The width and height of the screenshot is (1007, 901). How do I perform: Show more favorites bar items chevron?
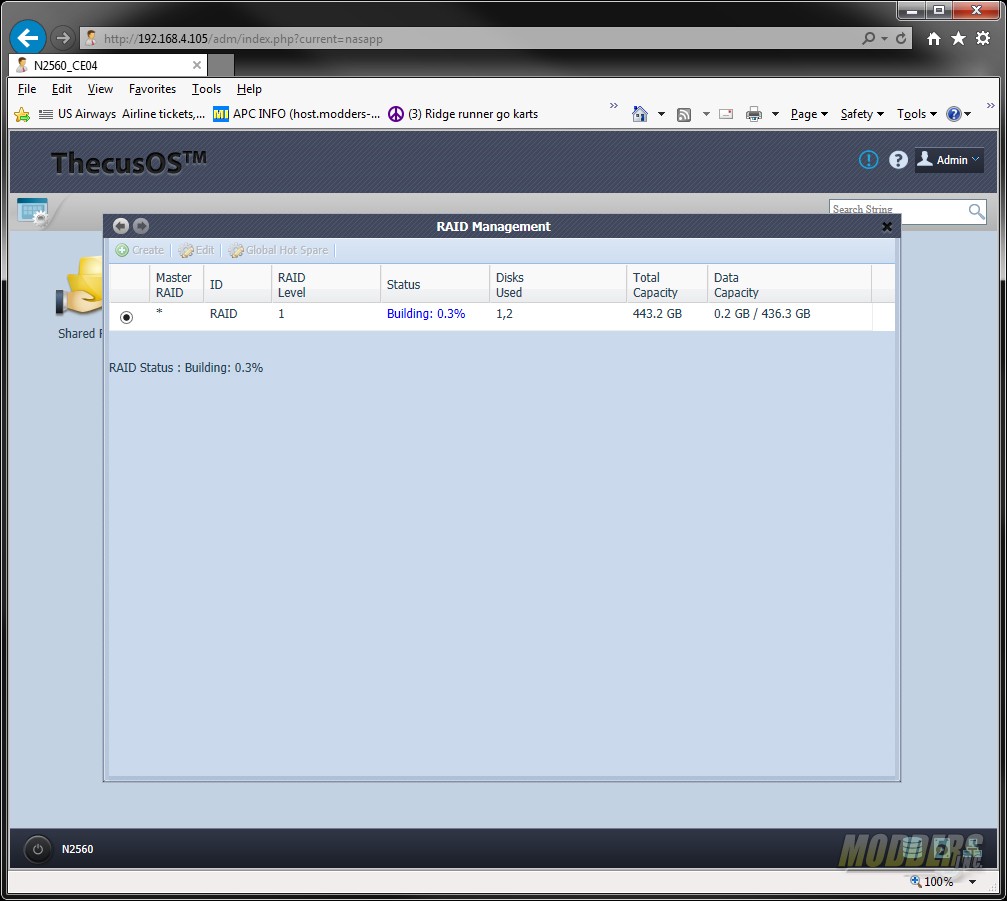613,105
